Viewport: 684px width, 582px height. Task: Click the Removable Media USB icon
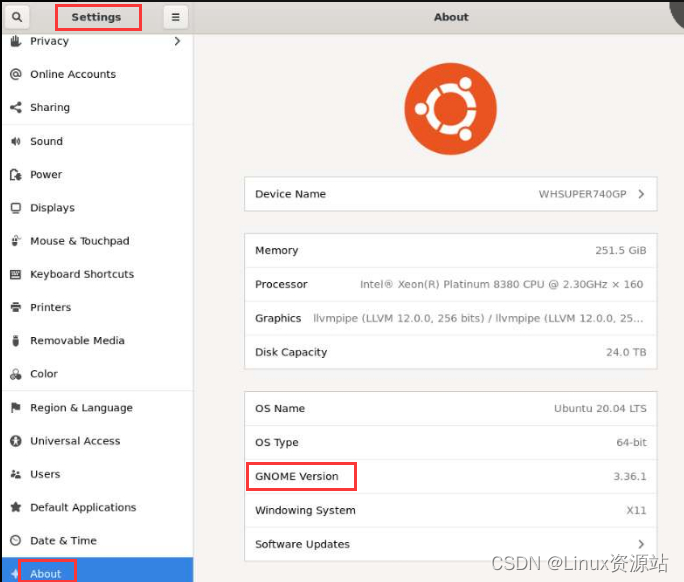[16, 340]
